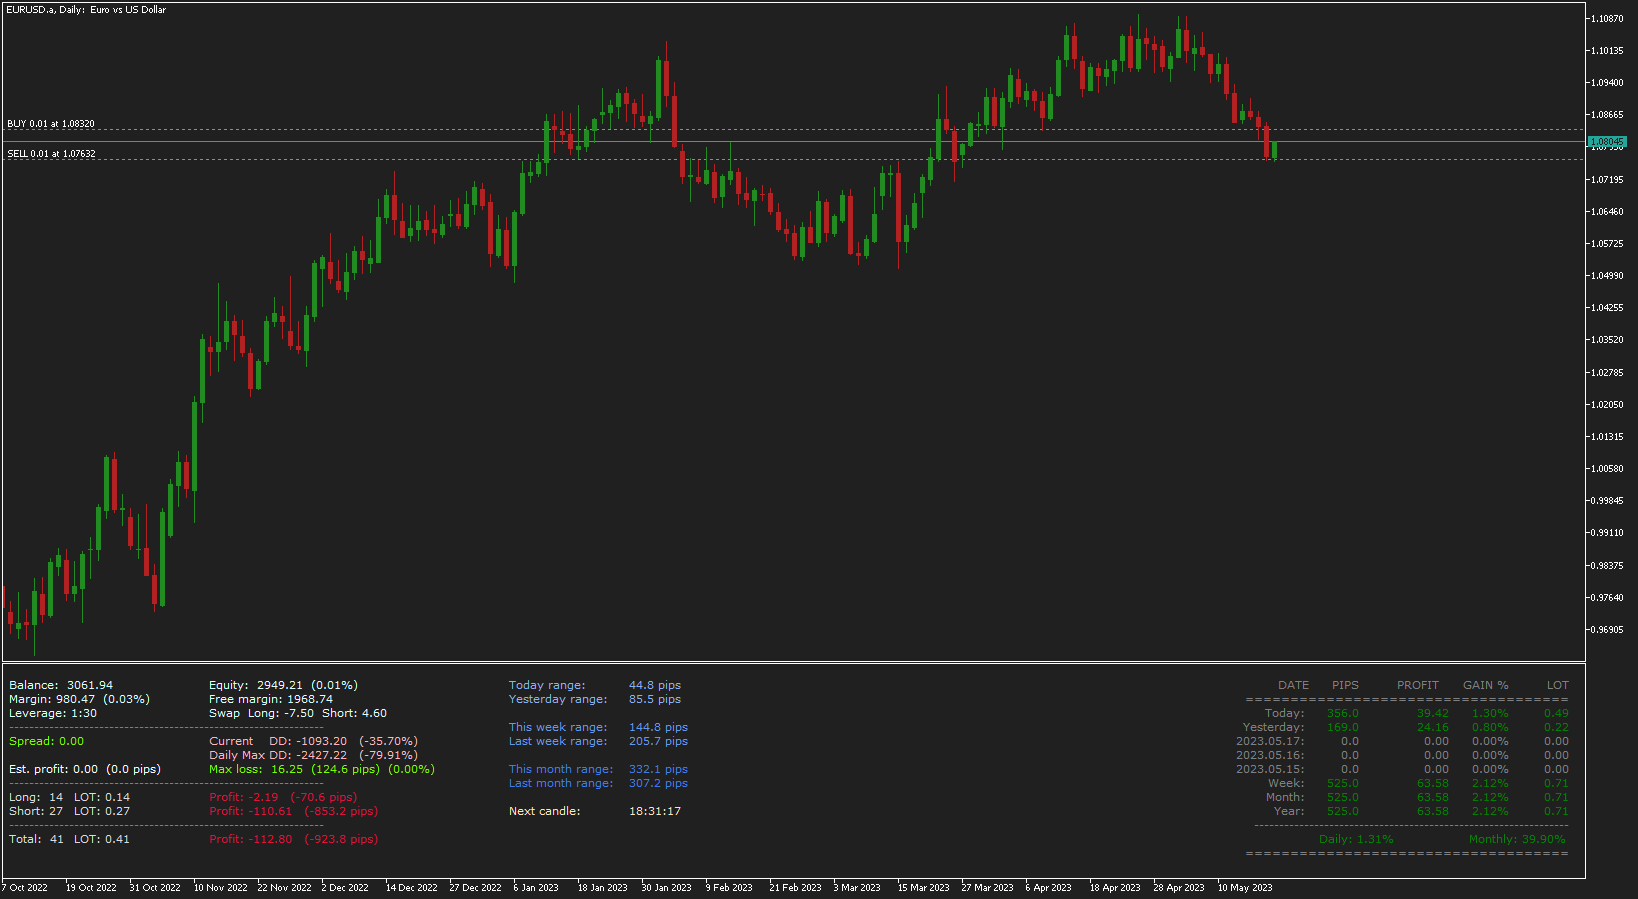The width and height of the screenshot is (1638, 899).
Task: Click the Margin: 980.47 line
Action: coord(79,700)
